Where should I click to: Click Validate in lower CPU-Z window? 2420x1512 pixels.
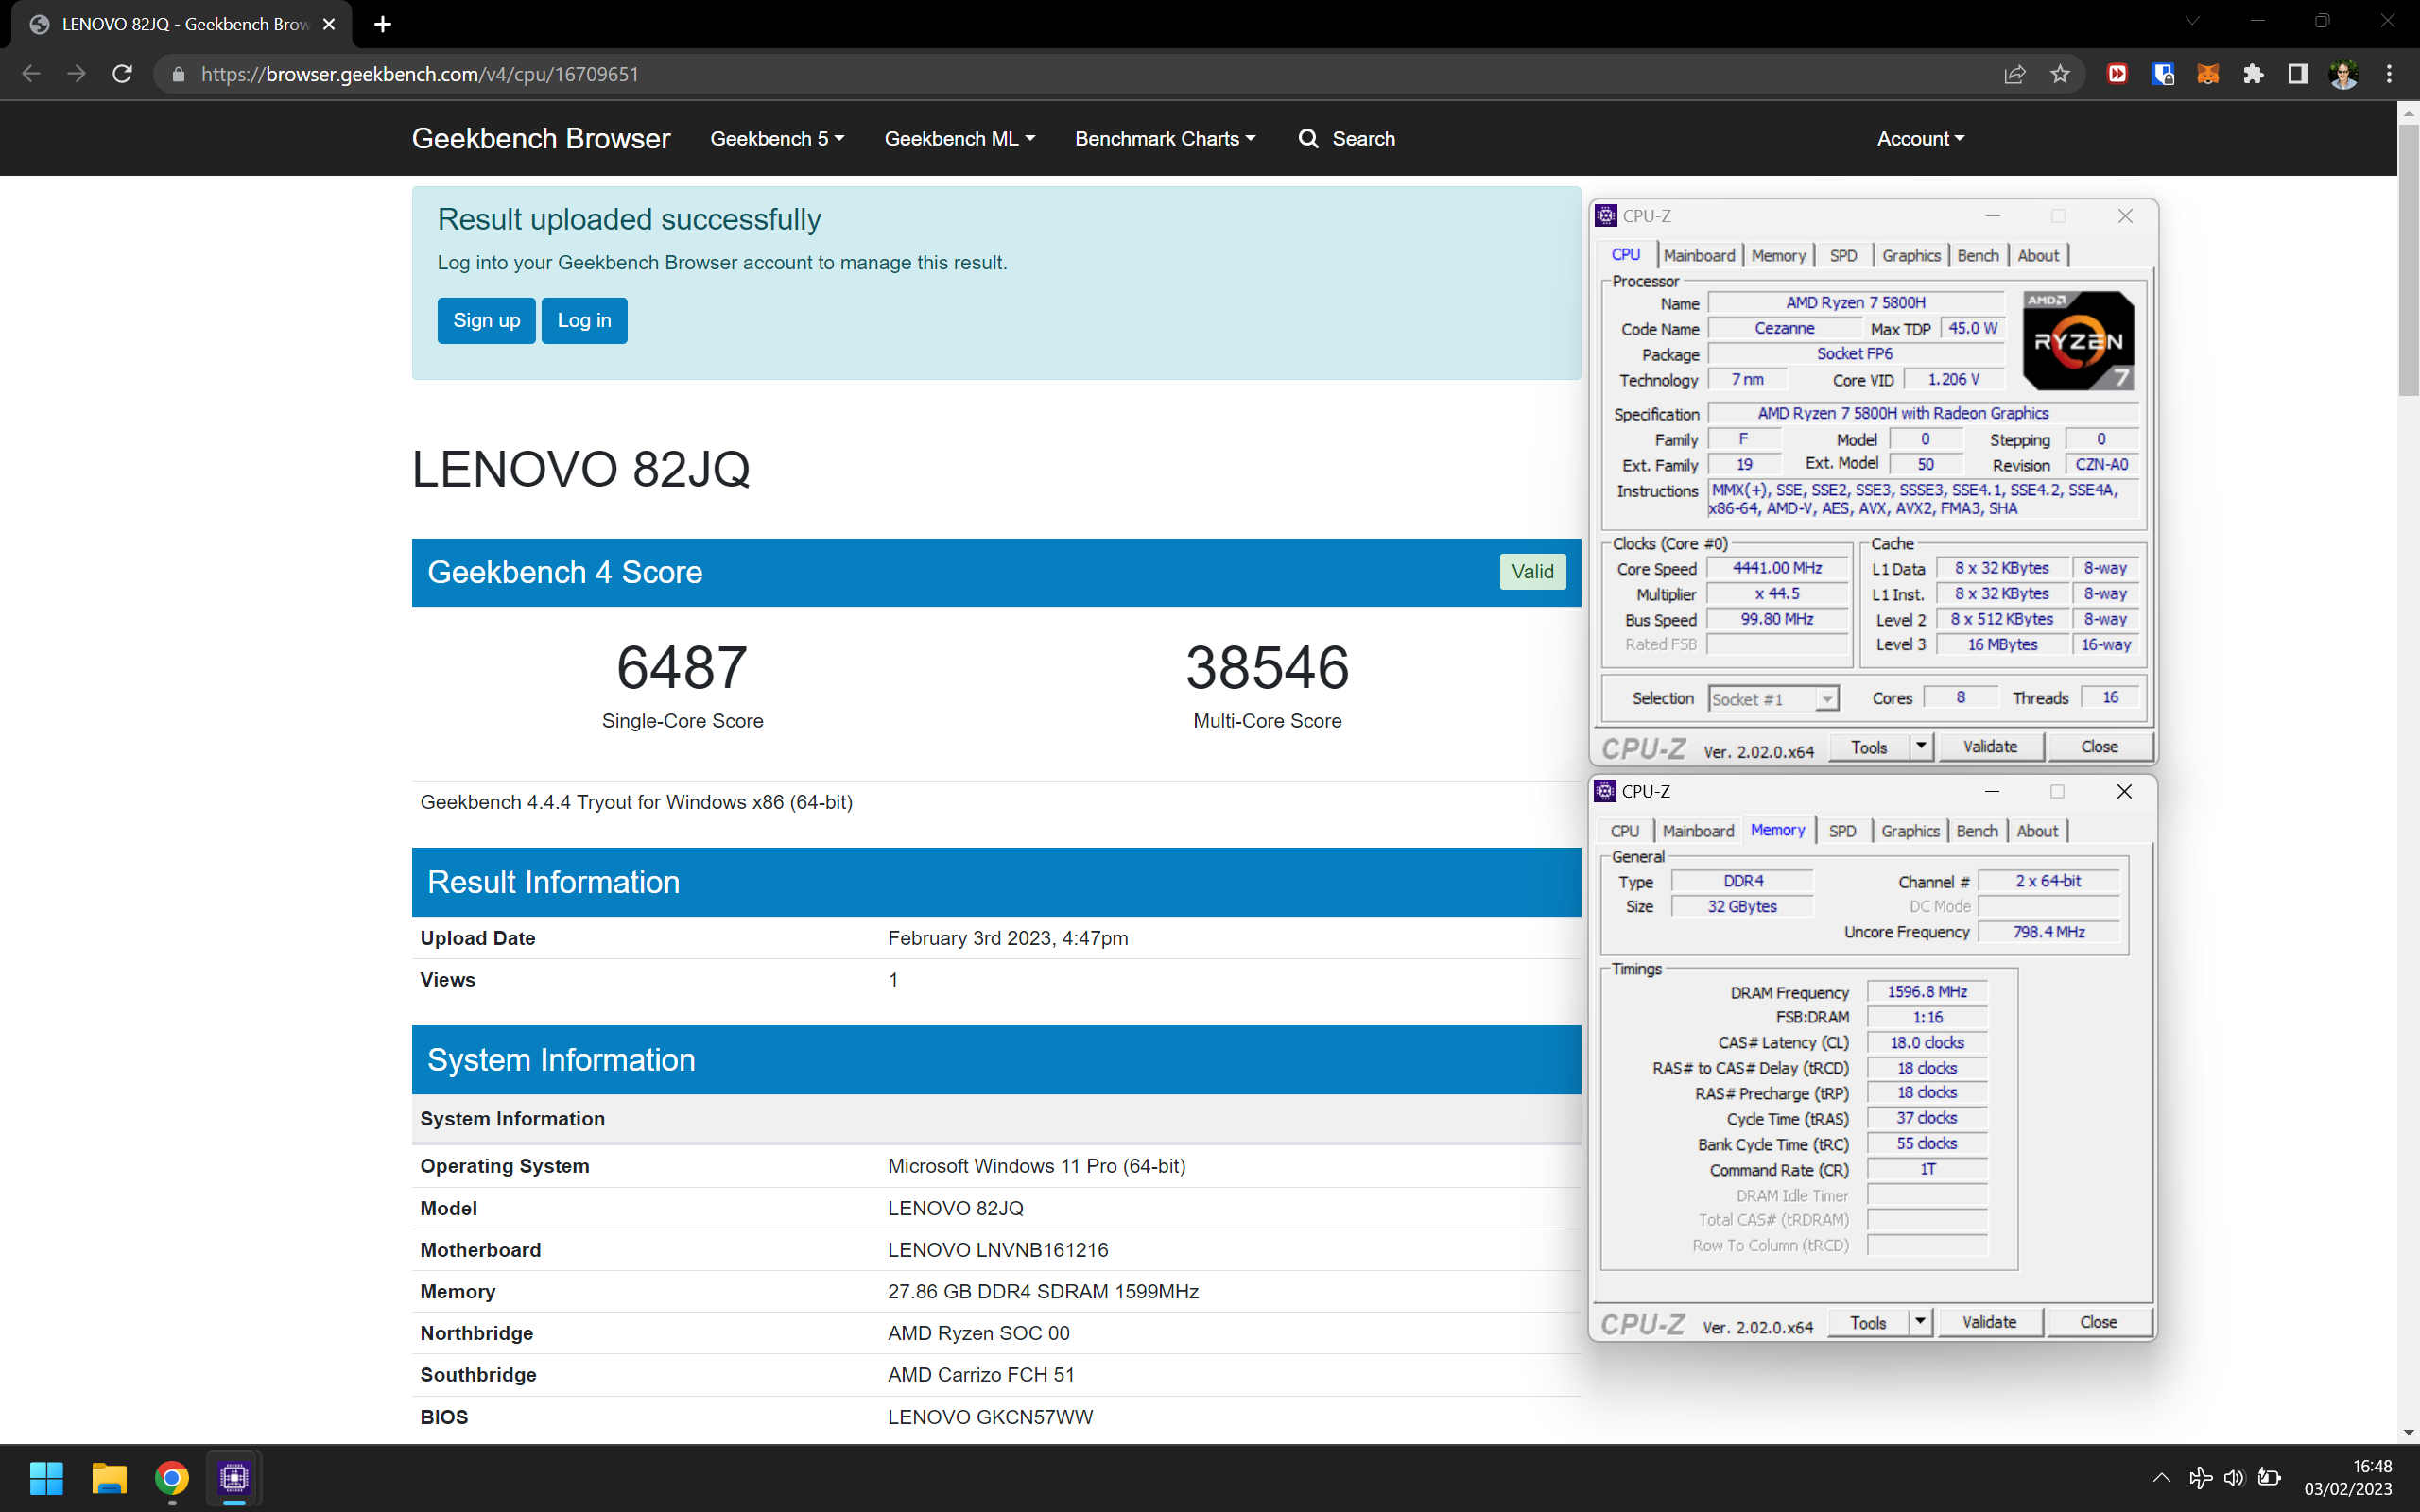1989,1323
